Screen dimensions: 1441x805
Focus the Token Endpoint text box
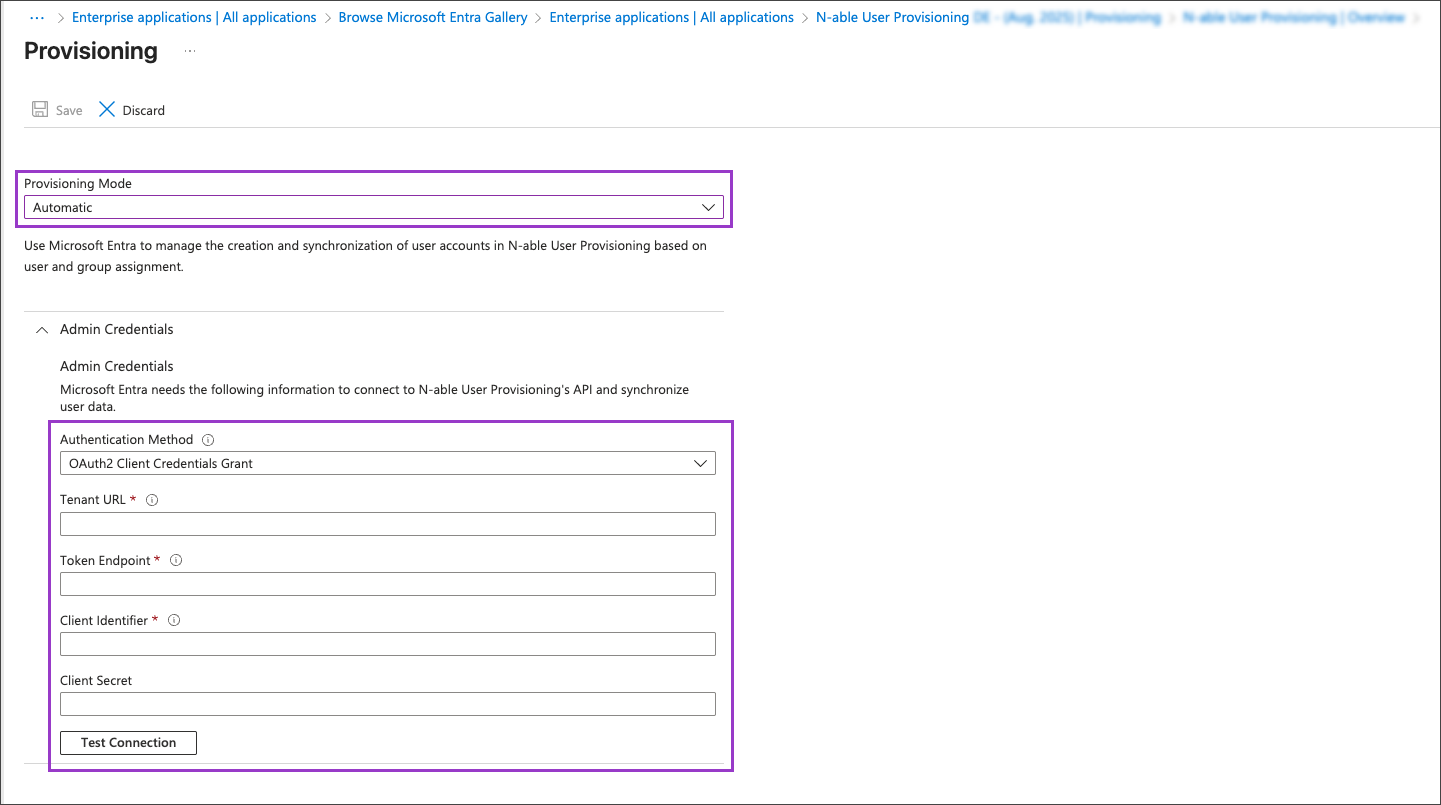tap(387, 584)
